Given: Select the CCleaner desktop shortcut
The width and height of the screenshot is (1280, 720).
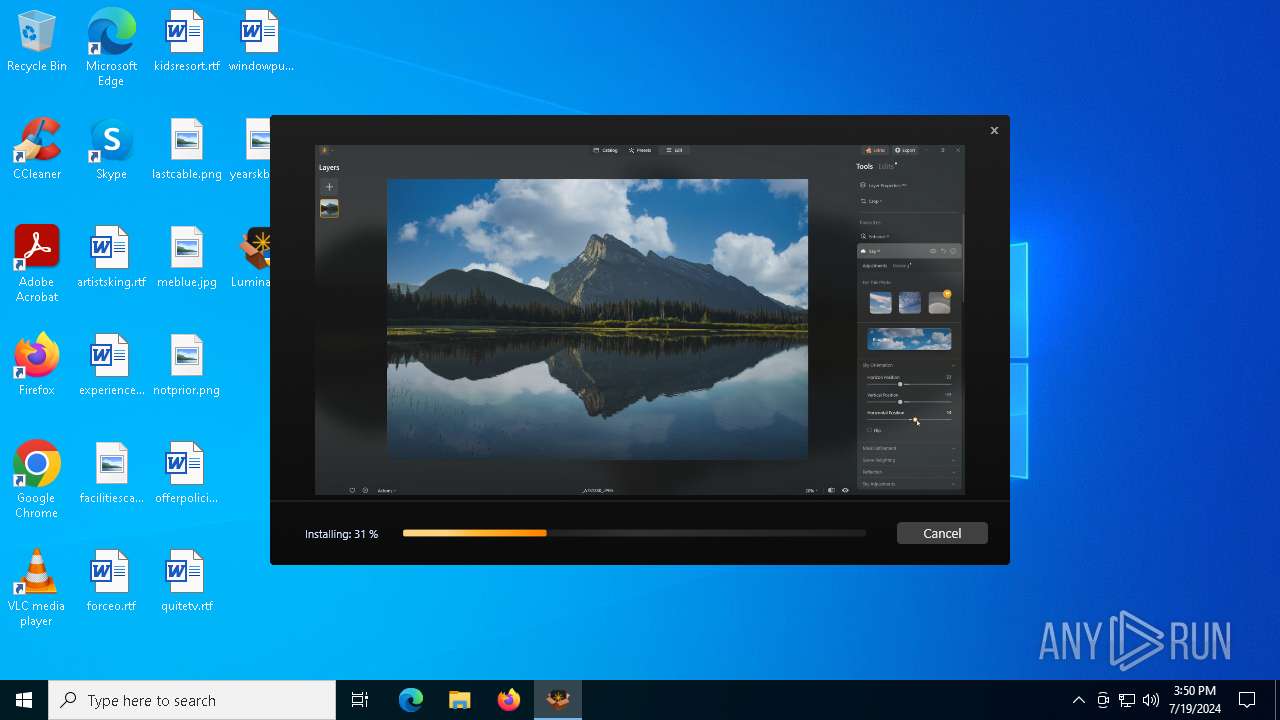Looking at the screenshot, I should tap(37, 150).
